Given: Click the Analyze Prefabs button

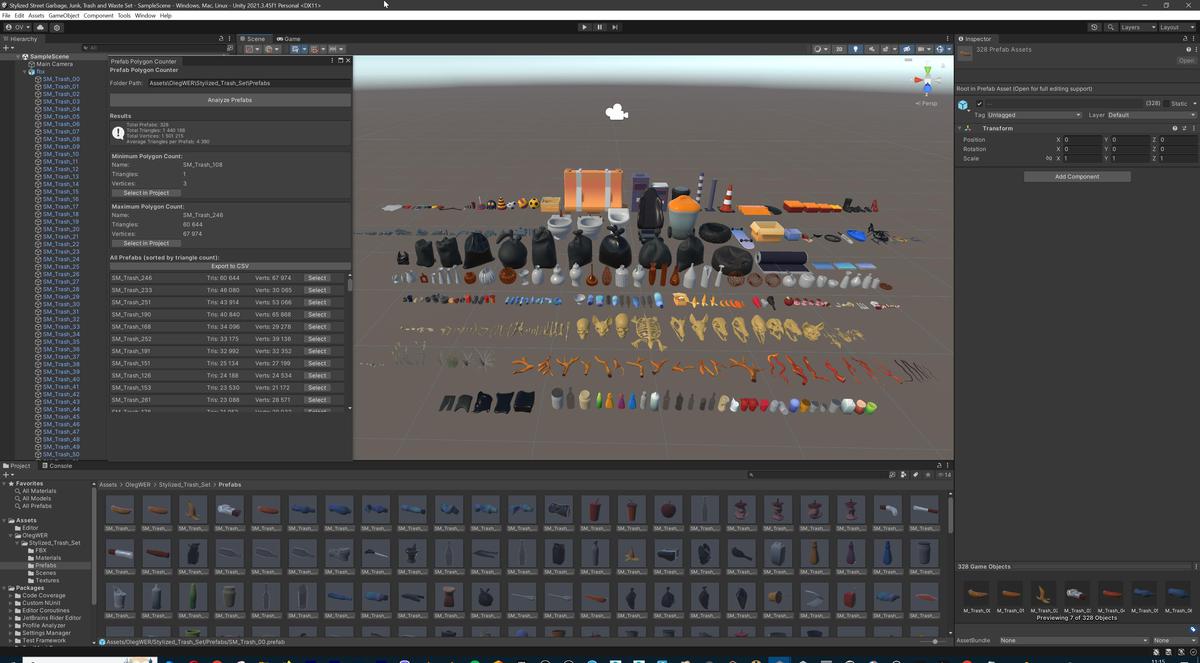Looking at the screenshot, I should (232, 100).
